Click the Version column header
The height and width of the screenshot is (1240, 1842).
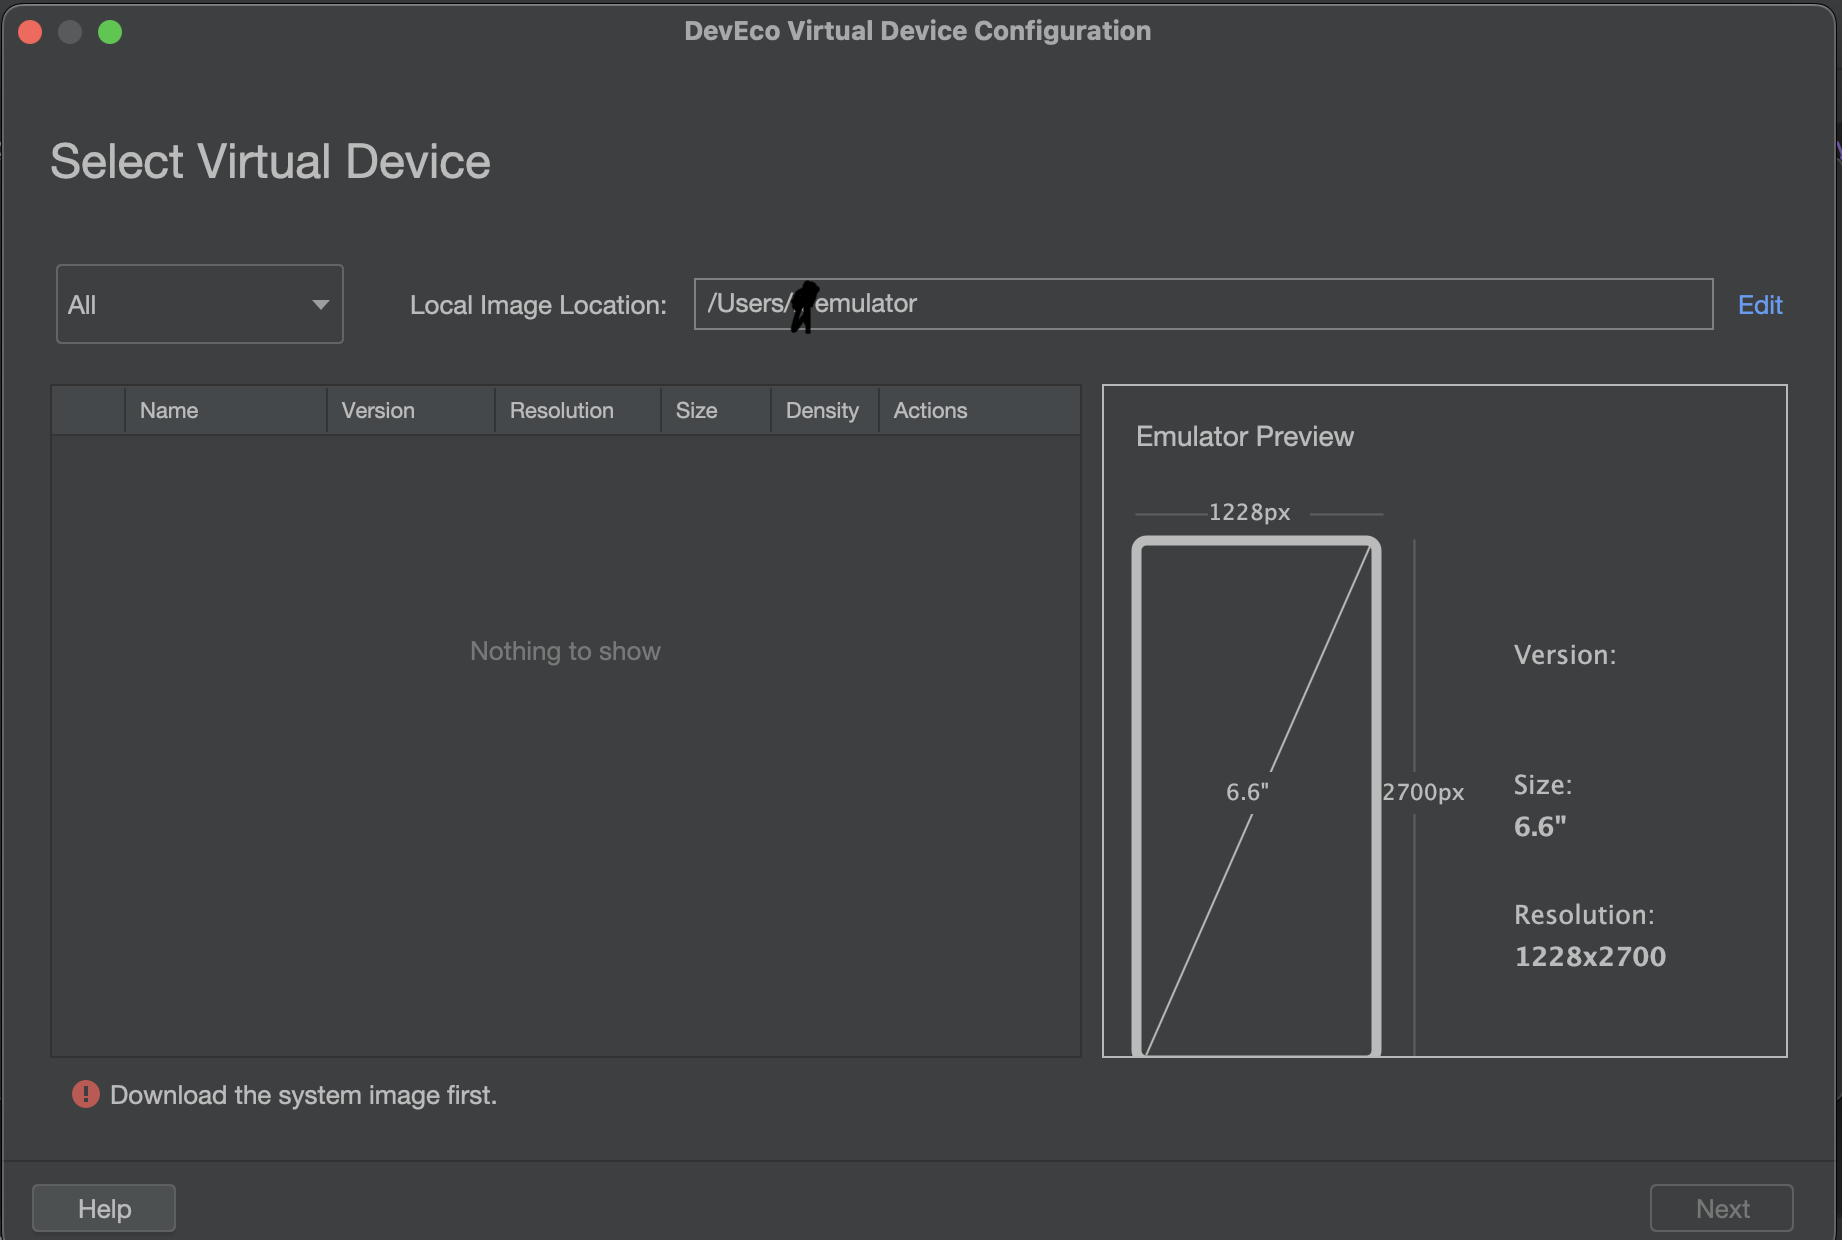coord(411,410)
